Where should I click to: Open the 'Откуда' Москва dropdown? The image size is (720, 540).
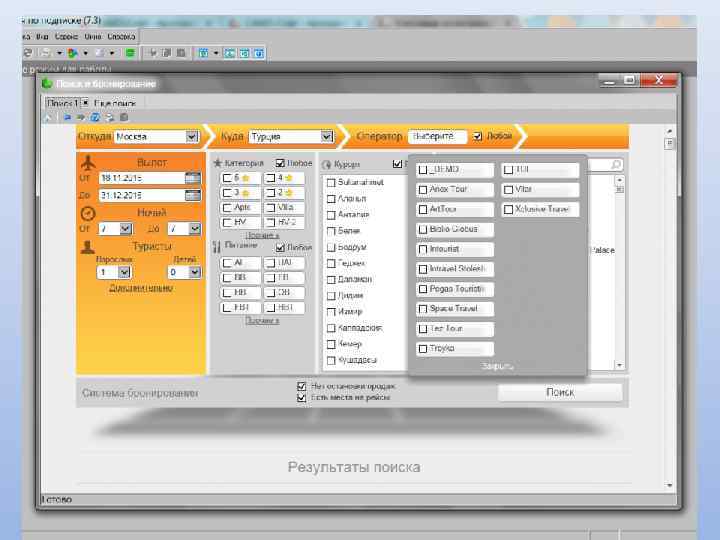(192, 136)
